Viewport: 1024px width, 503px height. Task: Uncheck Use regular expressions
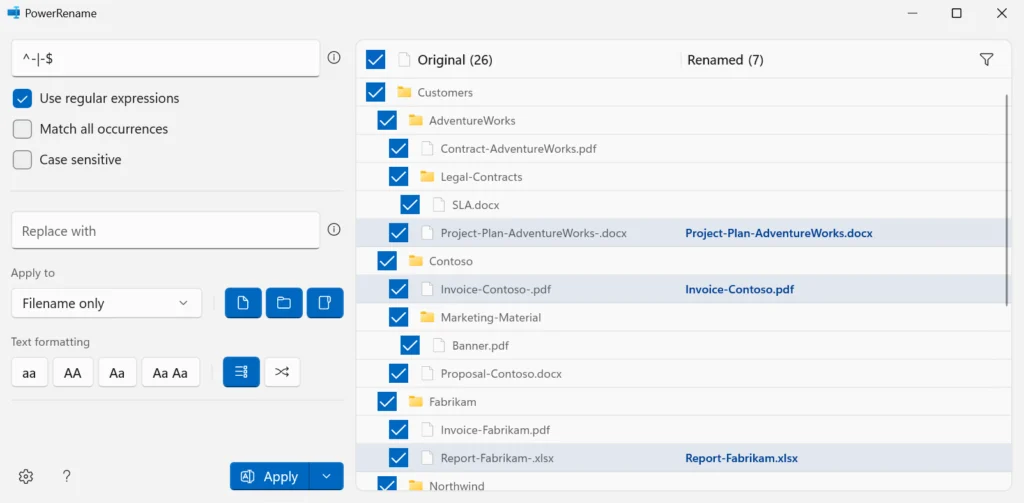22,99
